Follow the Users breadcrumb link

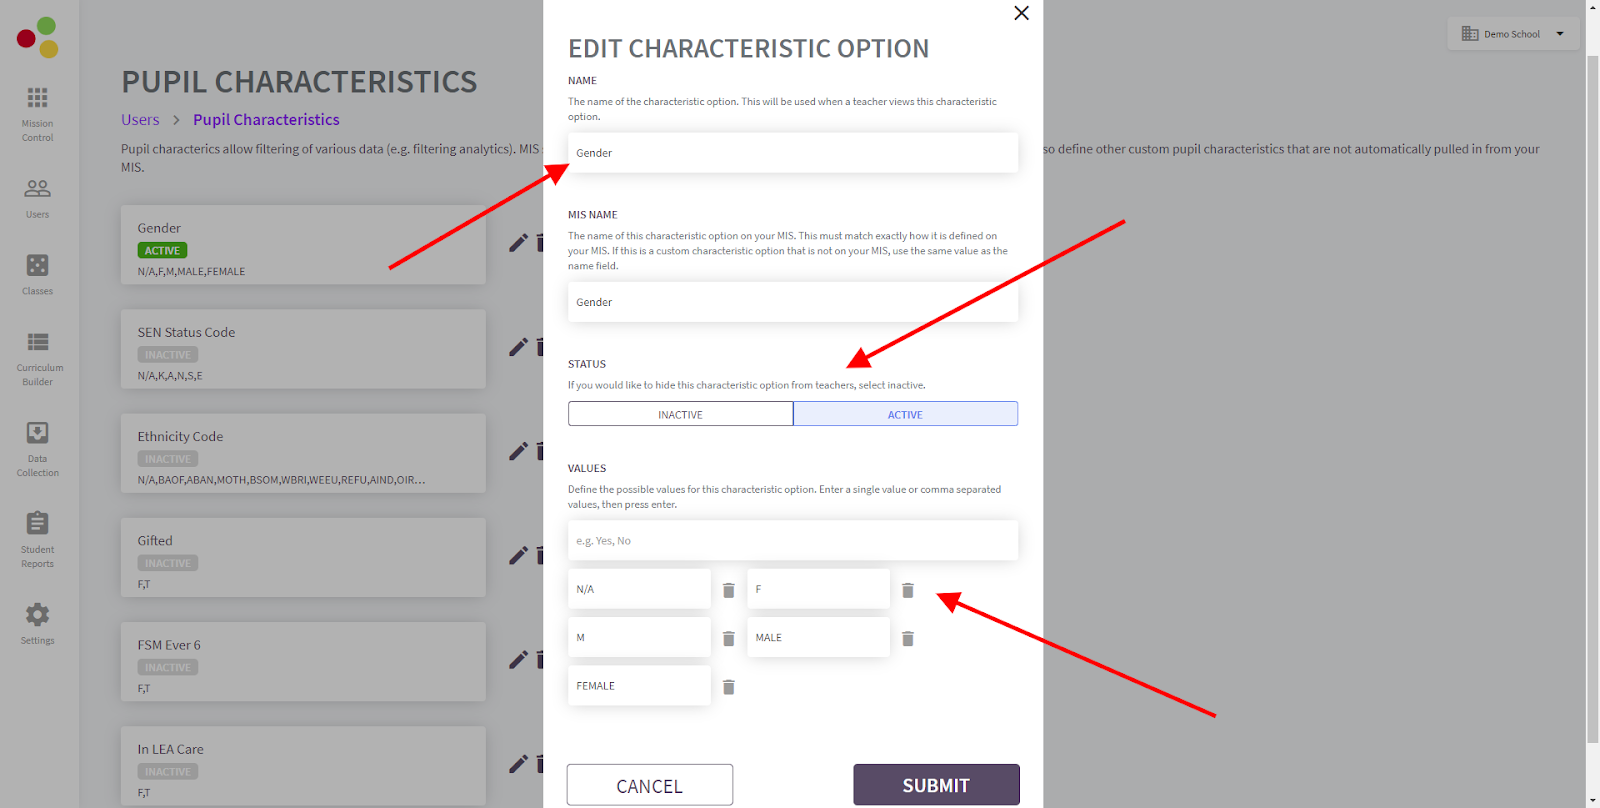pos(140,120)
